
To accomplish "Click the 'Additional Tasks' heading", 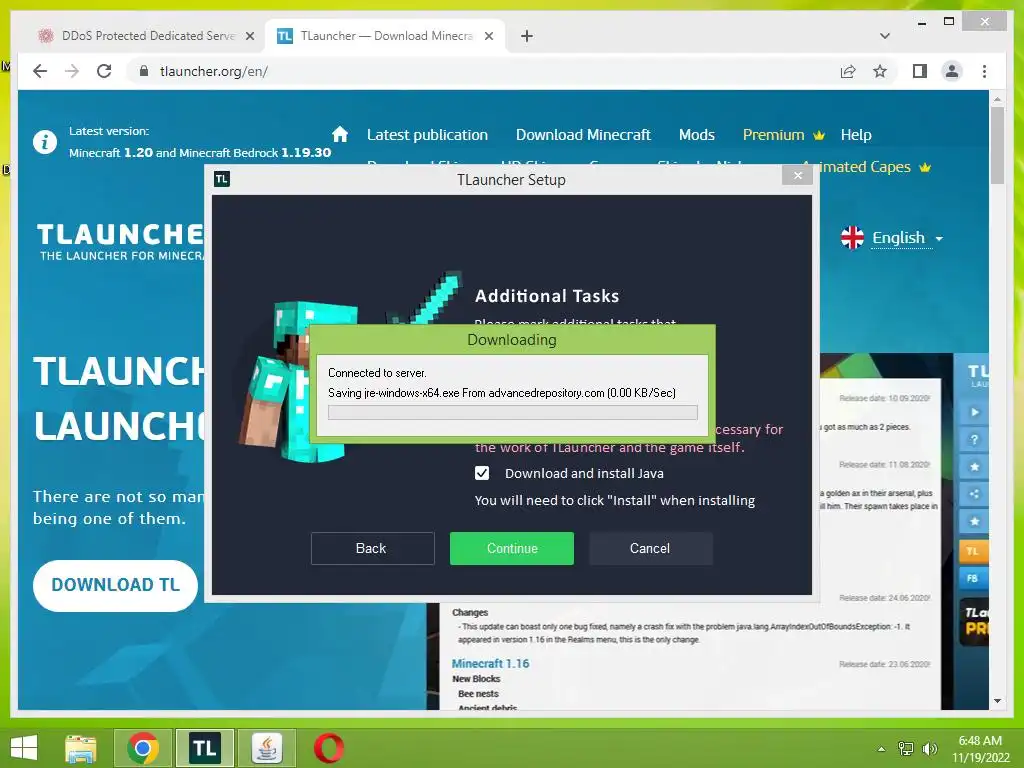I will click(547, 296).
